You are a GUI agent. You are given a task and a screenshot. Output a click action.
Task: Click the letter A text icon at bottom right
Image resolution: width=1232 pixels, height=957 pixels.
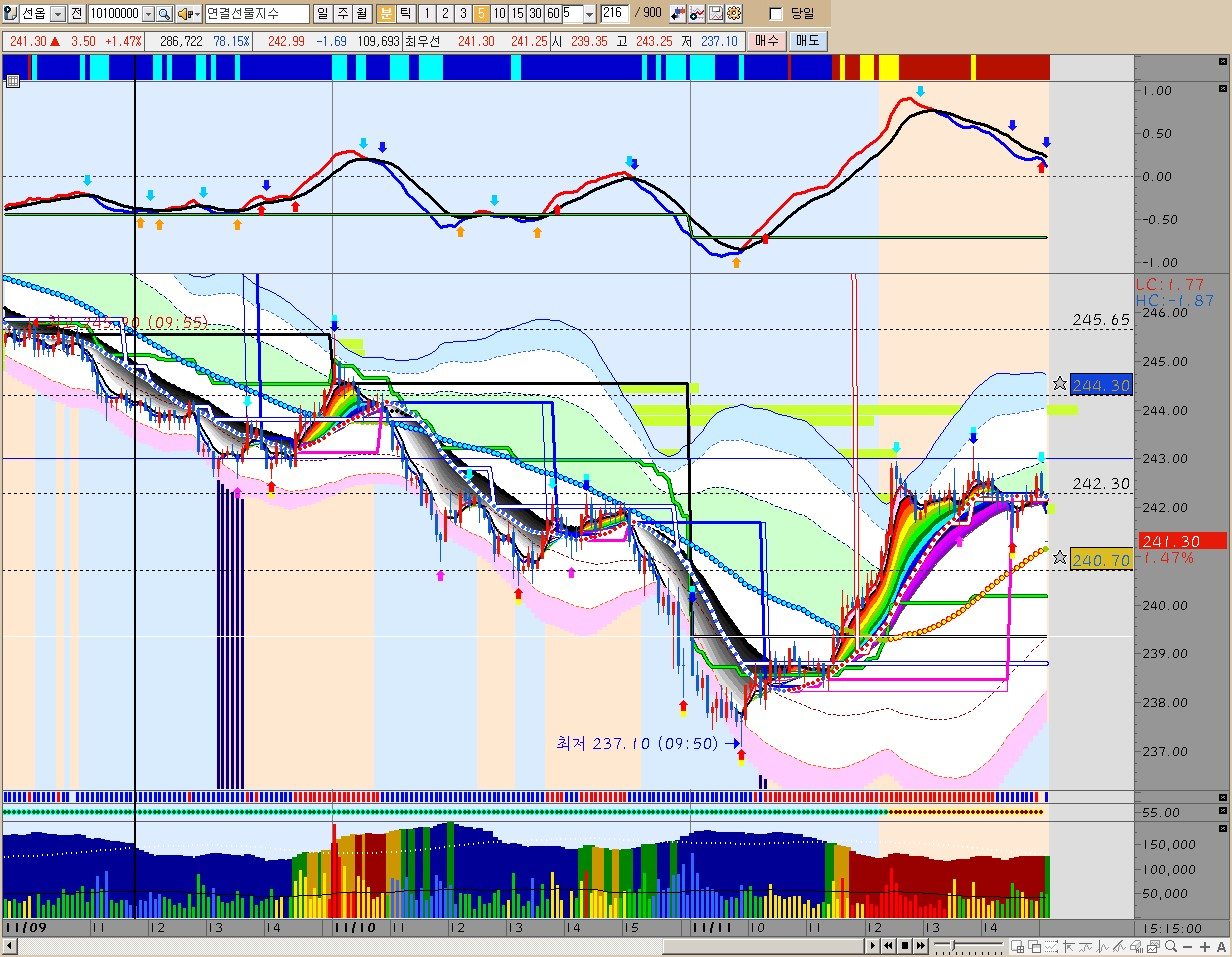click(x=1220, y=946)
